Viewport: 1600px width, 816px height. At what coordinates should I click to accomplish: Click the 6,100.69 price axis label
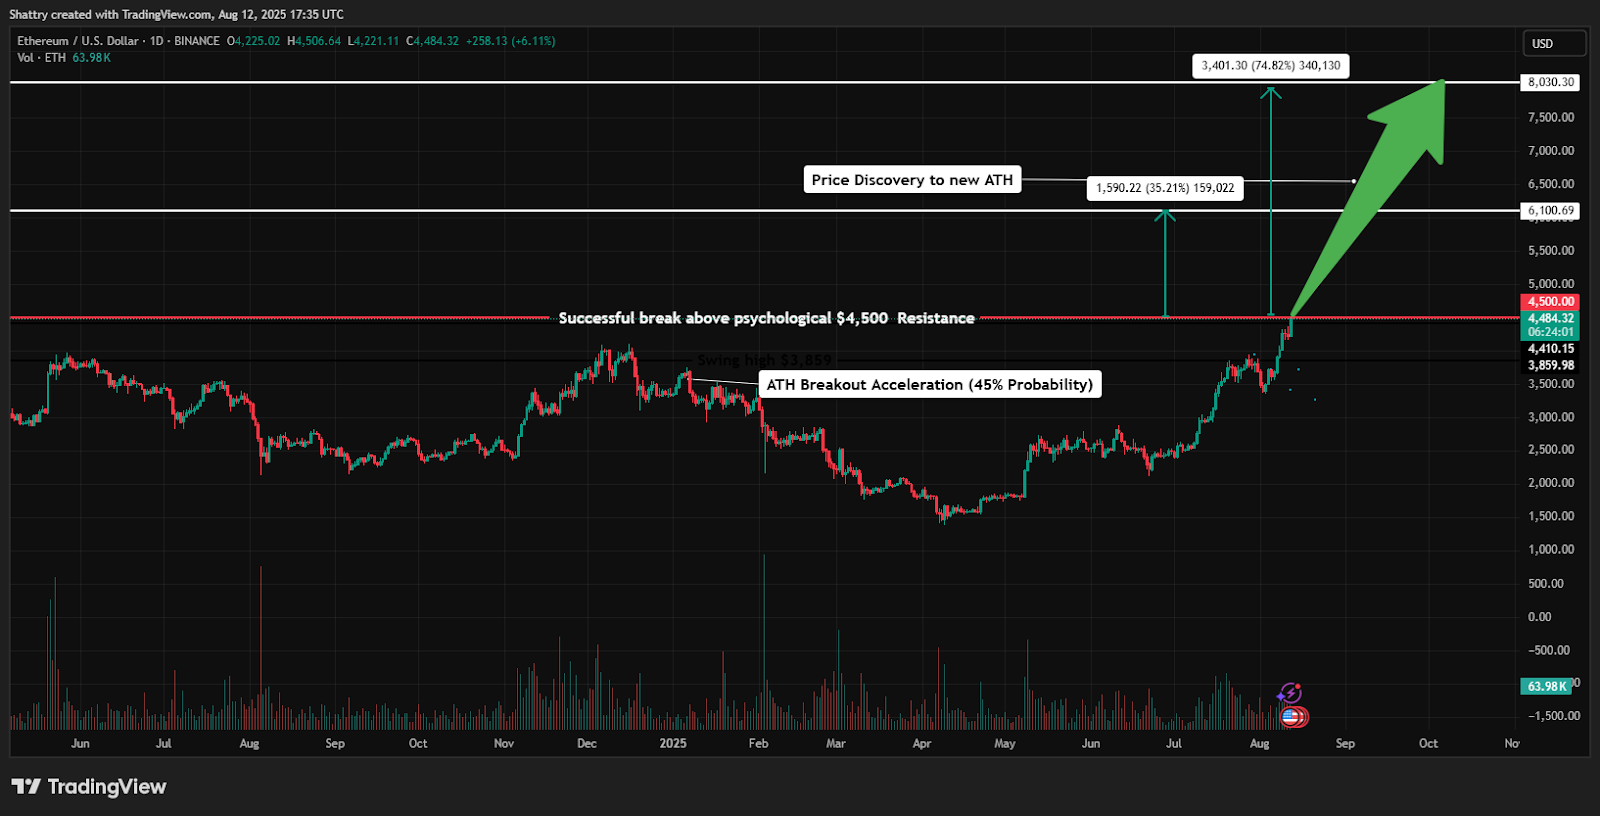1550,210
